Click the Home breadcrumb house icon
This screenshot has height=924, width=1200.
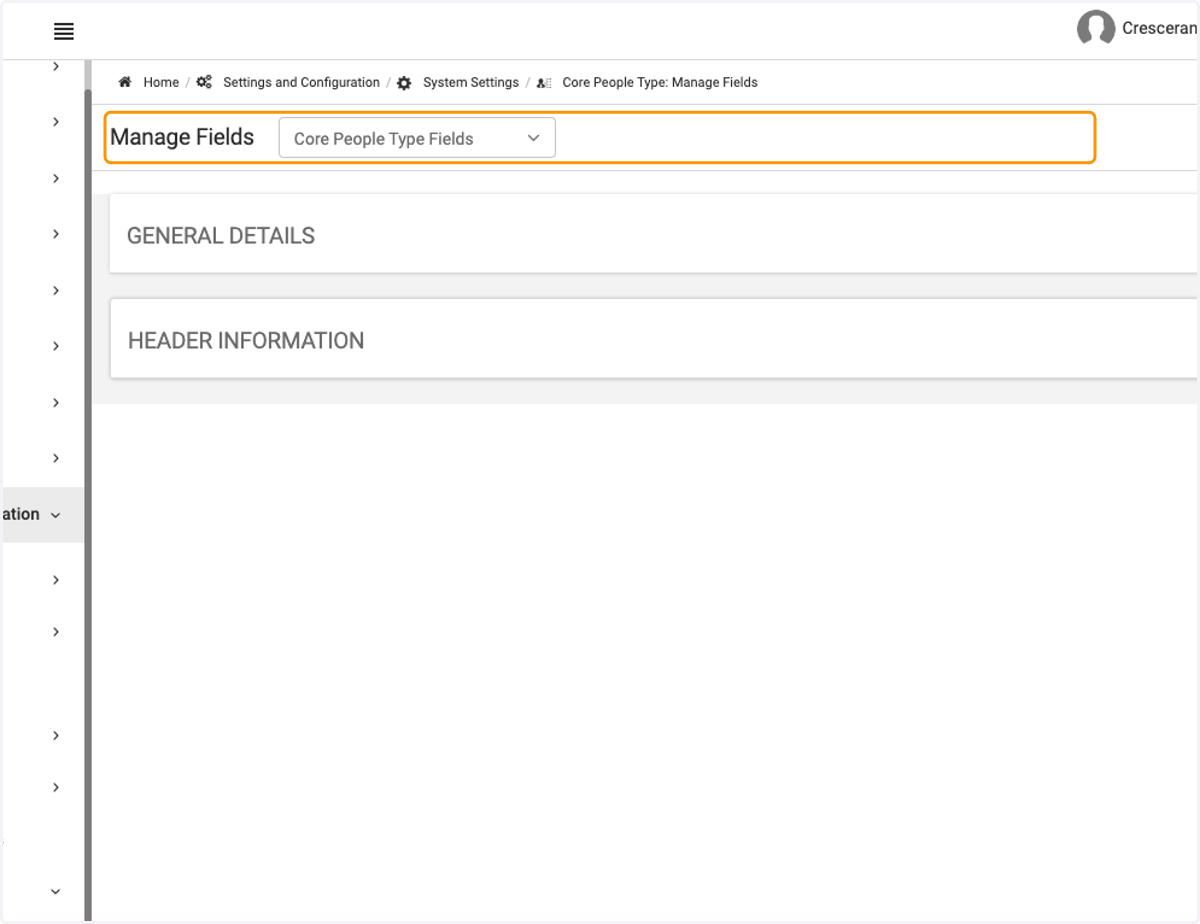(125, 82)
